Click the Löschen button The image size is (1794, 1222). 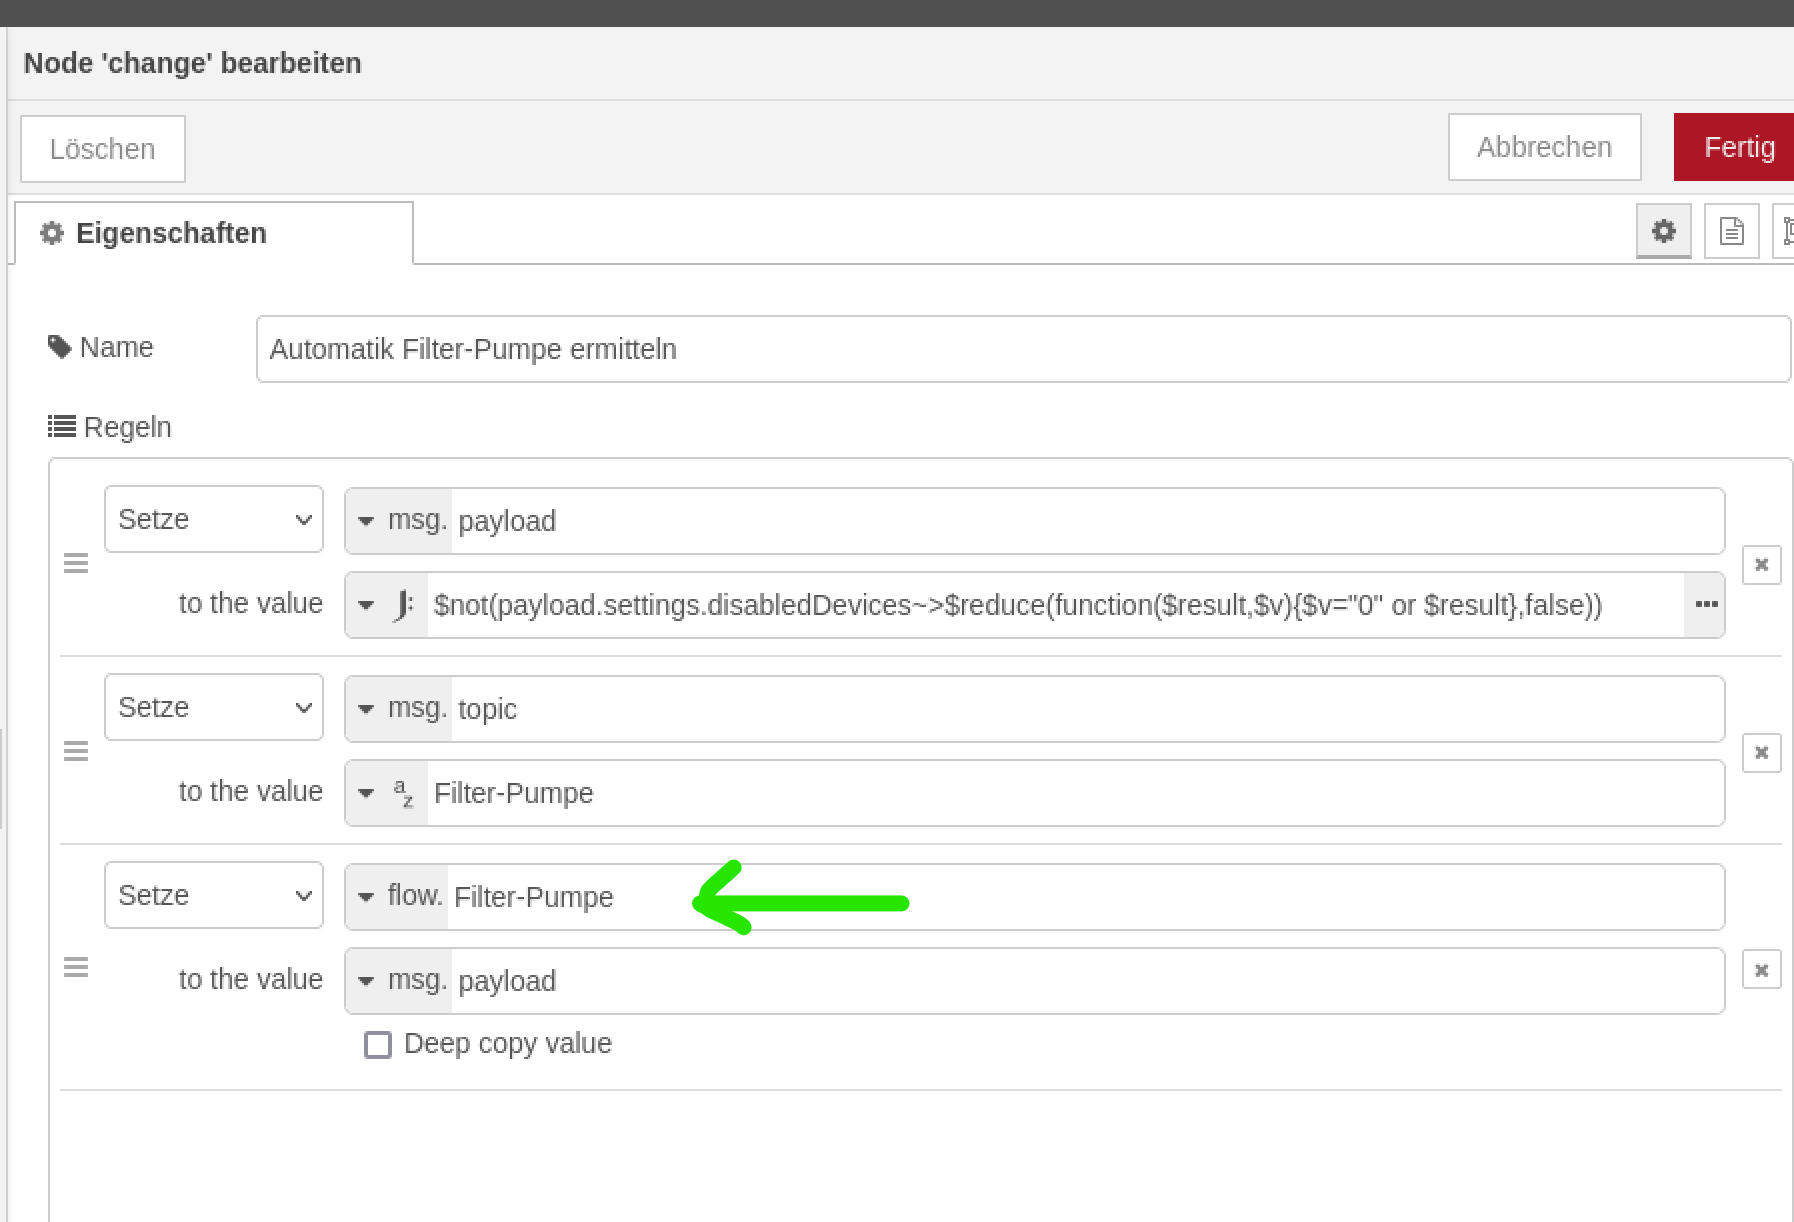click(x=103, y=149)
